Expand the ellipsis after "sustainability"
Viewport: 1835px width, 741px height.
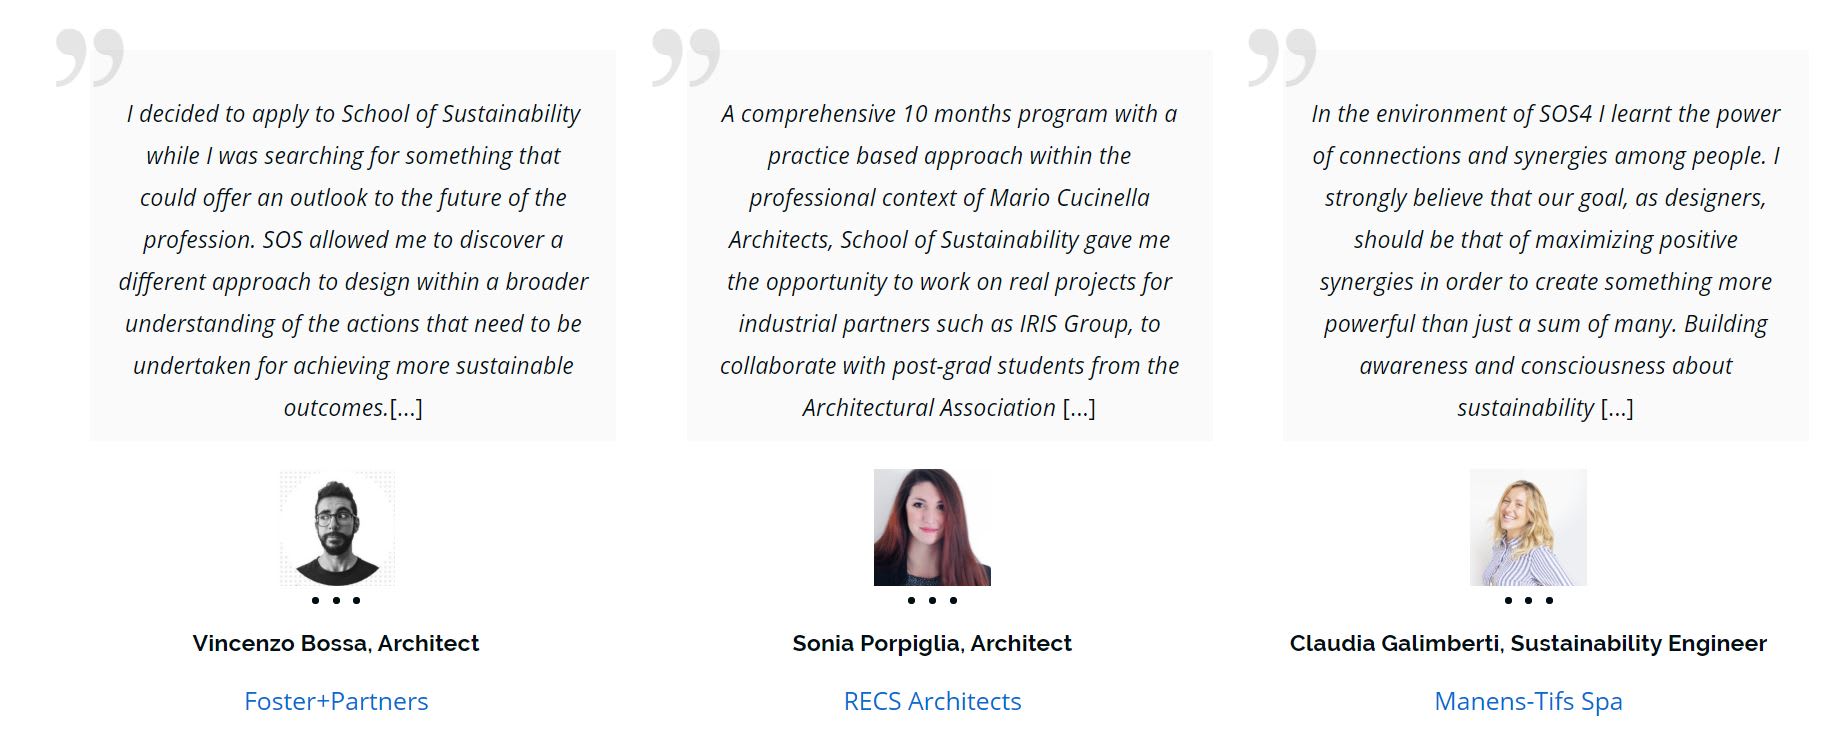tap(1616, 408)
